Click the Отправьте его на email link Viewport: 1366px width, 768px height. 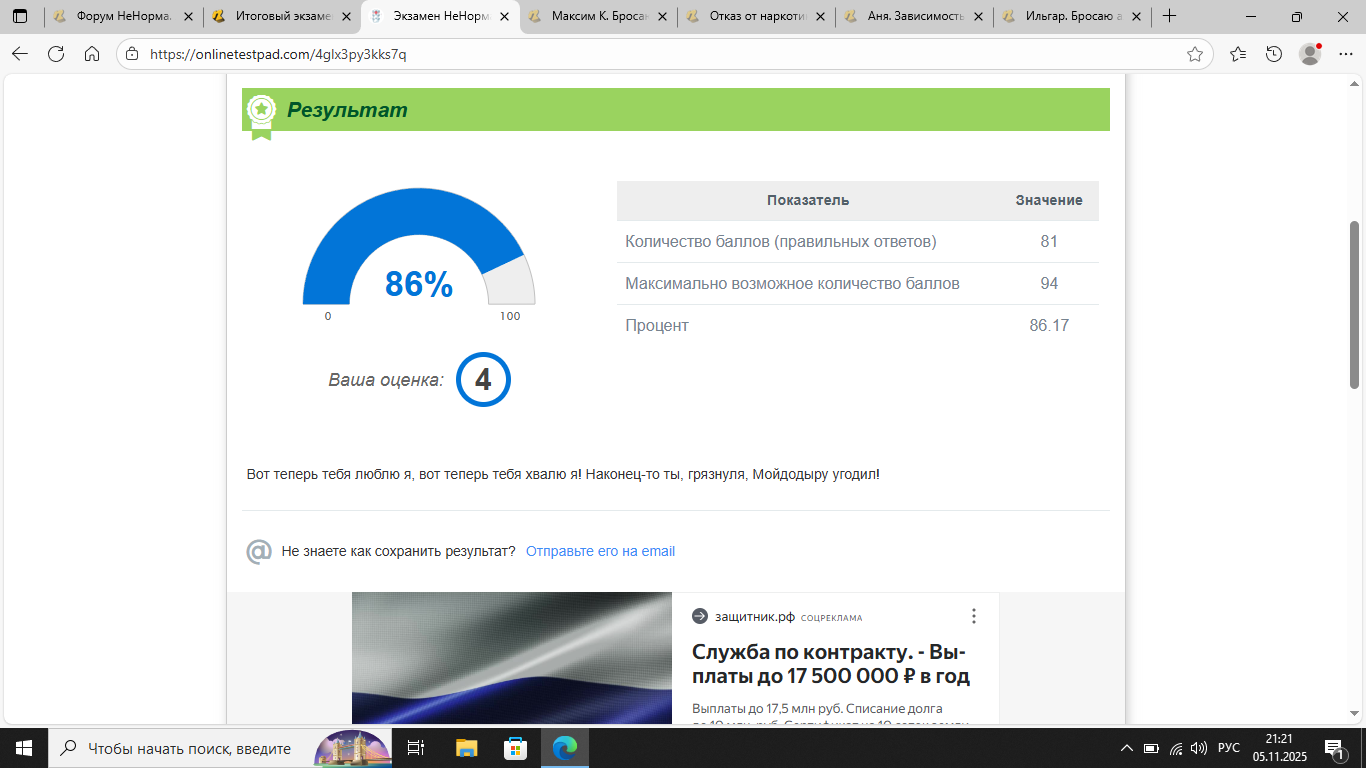600,551
